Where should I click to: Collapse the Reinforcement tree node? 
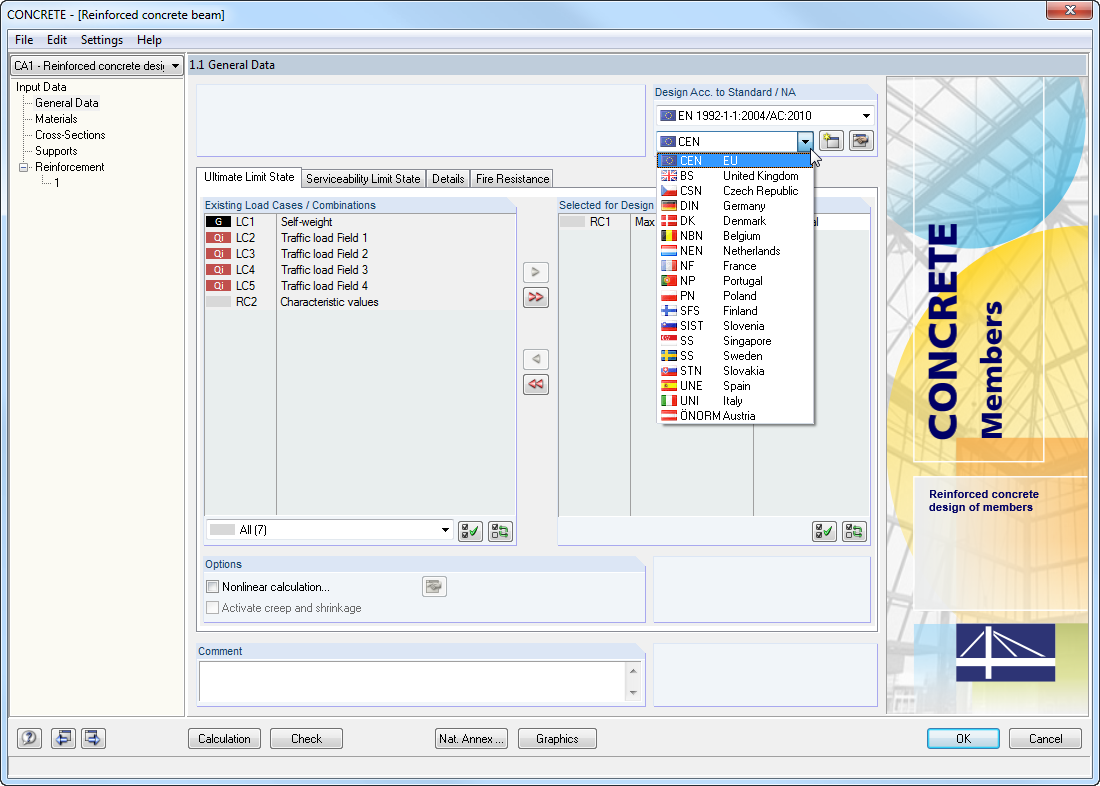point(23,168)
